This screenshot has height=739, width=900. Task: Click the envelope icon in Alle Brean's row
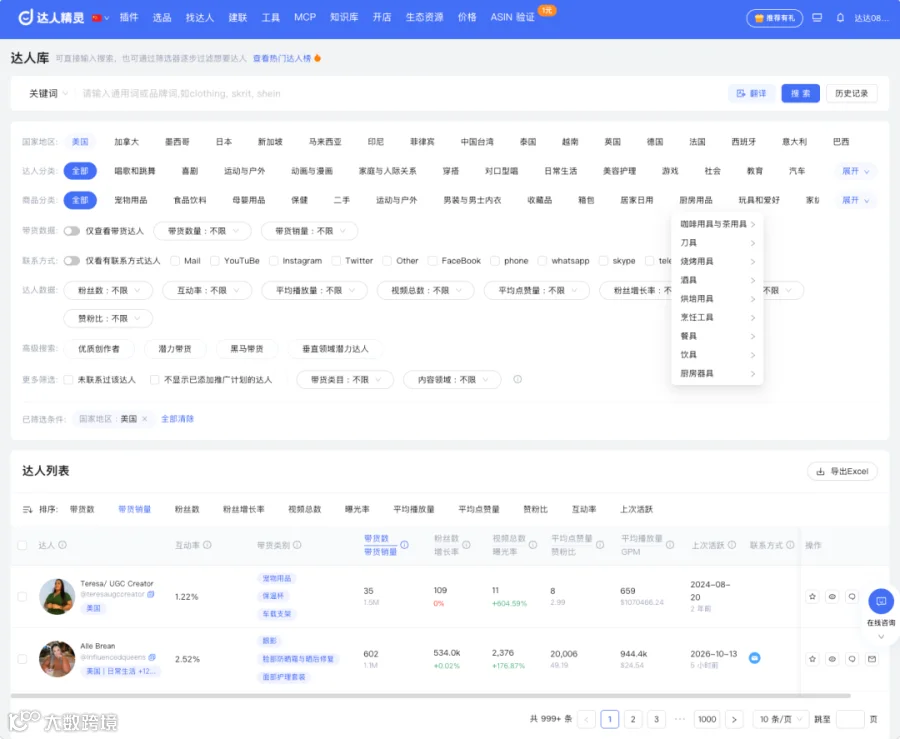[x=872, y=659]
